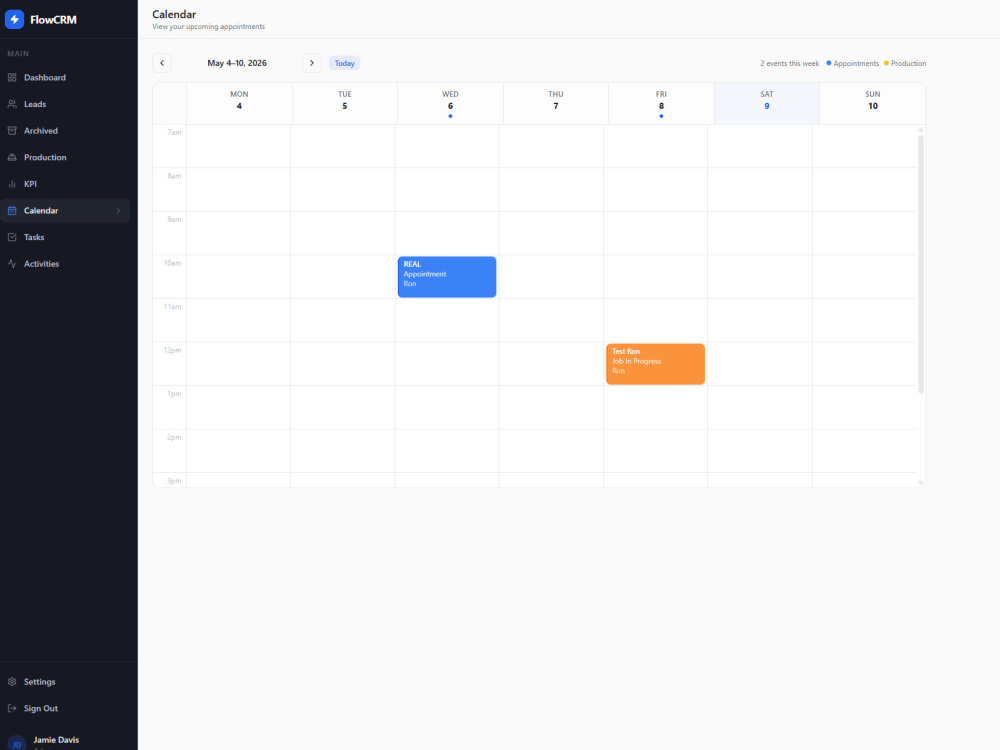Open the REAL Appointment event
Image resolution: width=1000 pixels, height=750 pixels.
pos(447,277)
